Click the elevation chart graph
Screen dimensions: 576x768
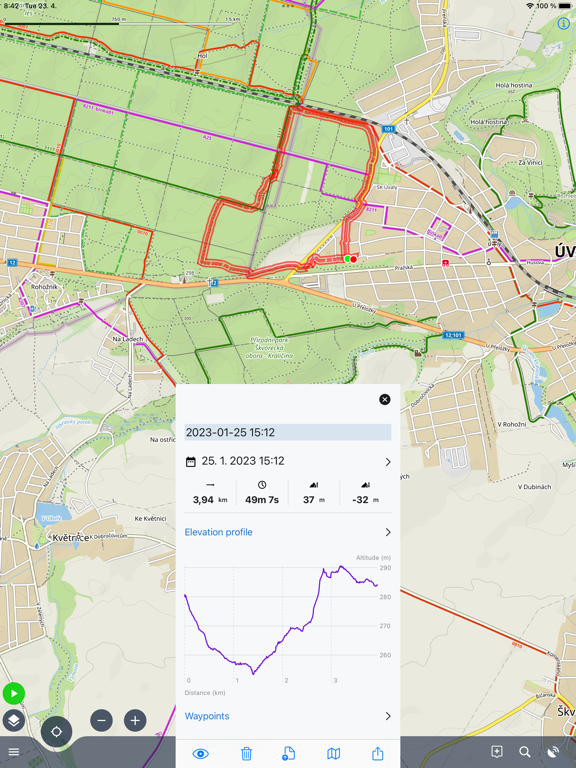pyautogui.click(x=288, y=625)
